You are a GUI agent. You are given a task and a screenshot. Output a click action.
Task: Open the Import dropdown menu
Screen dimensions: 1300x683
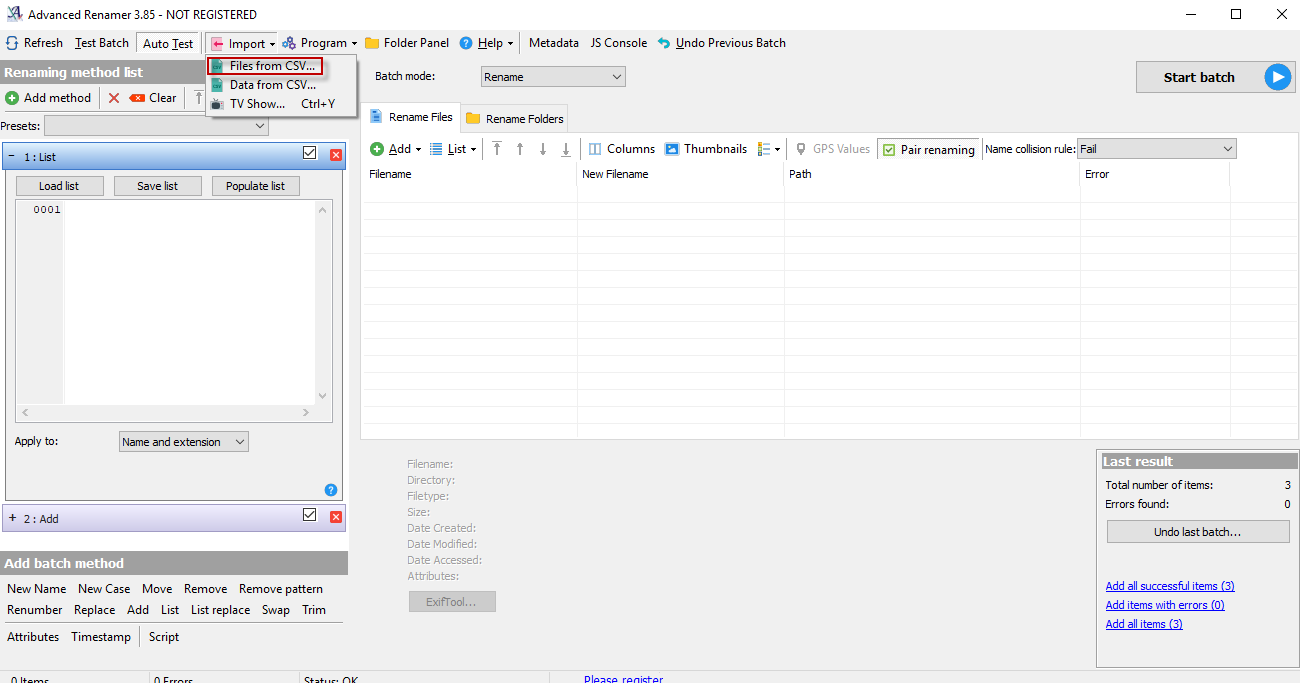click(x=241, y=43)
